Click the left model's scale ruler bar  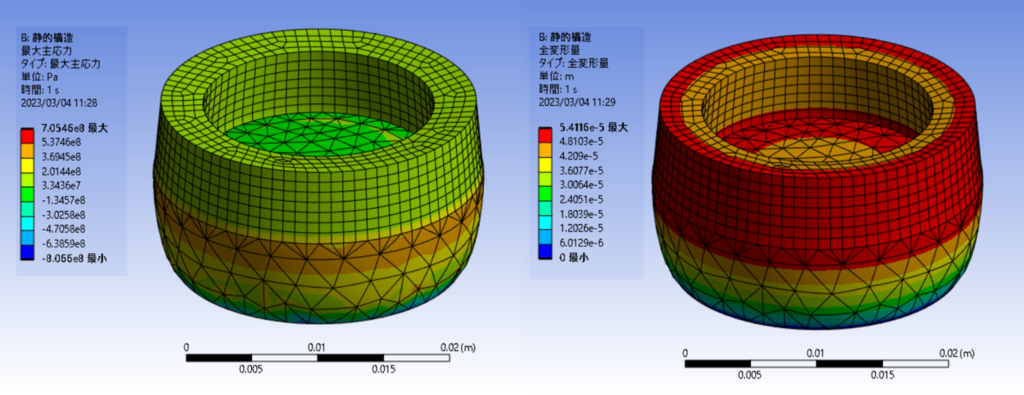[317, 358]
